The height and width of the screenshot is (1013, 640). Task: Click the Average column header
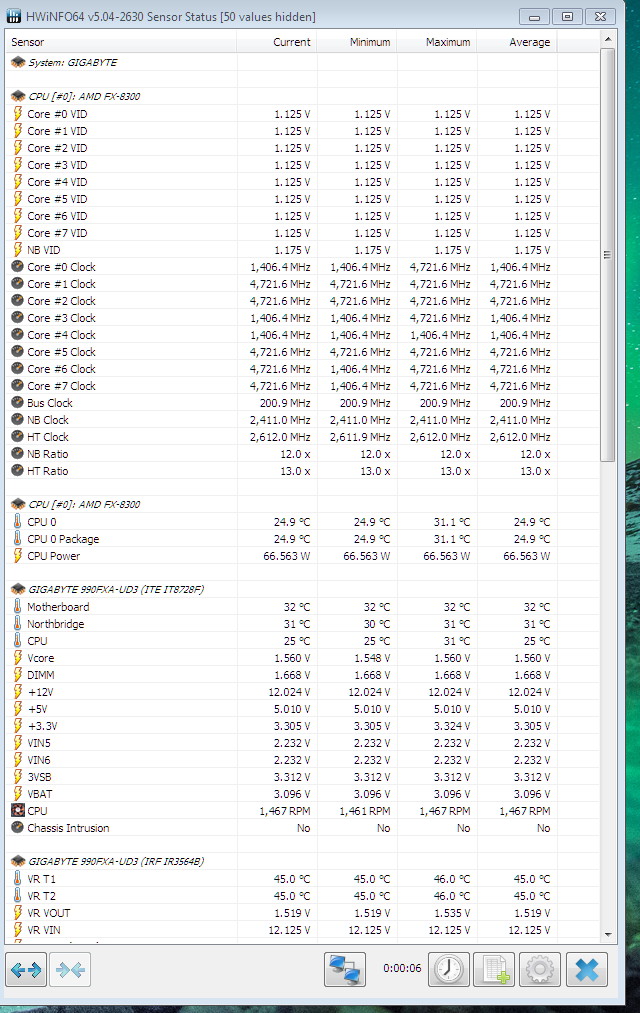coord(517,42)
